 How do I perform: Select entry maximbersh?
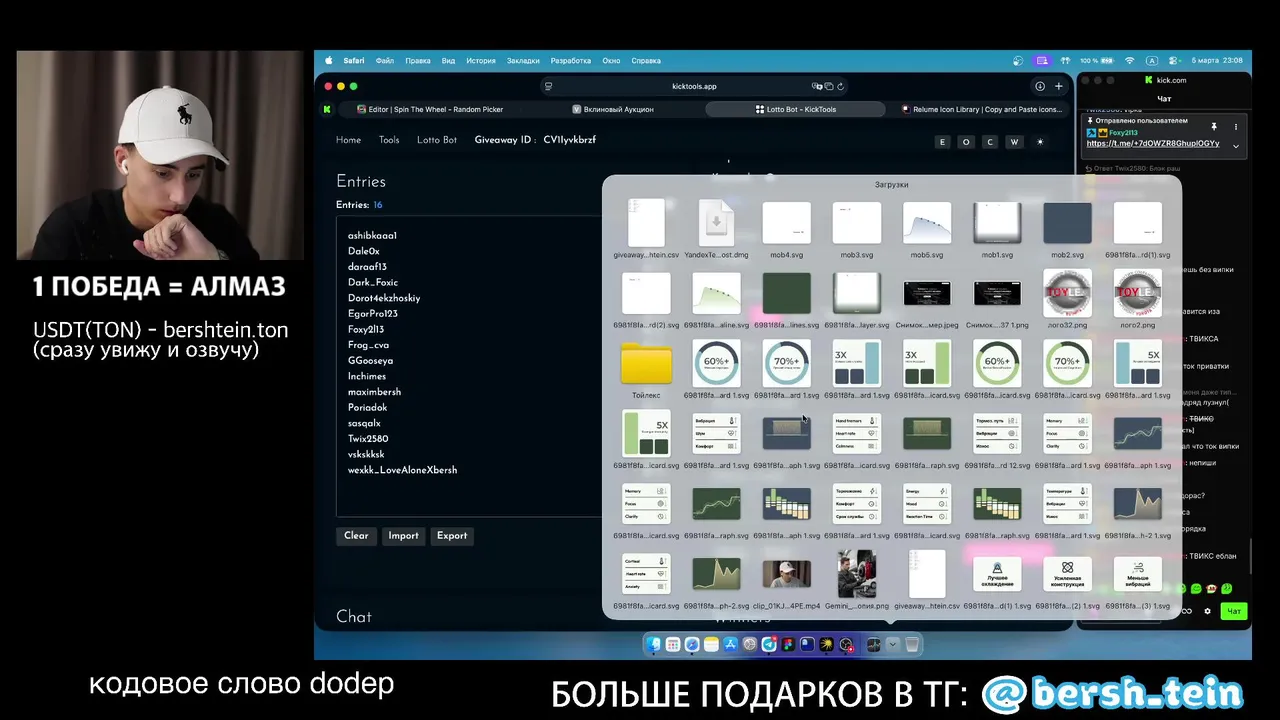point(374,392)
